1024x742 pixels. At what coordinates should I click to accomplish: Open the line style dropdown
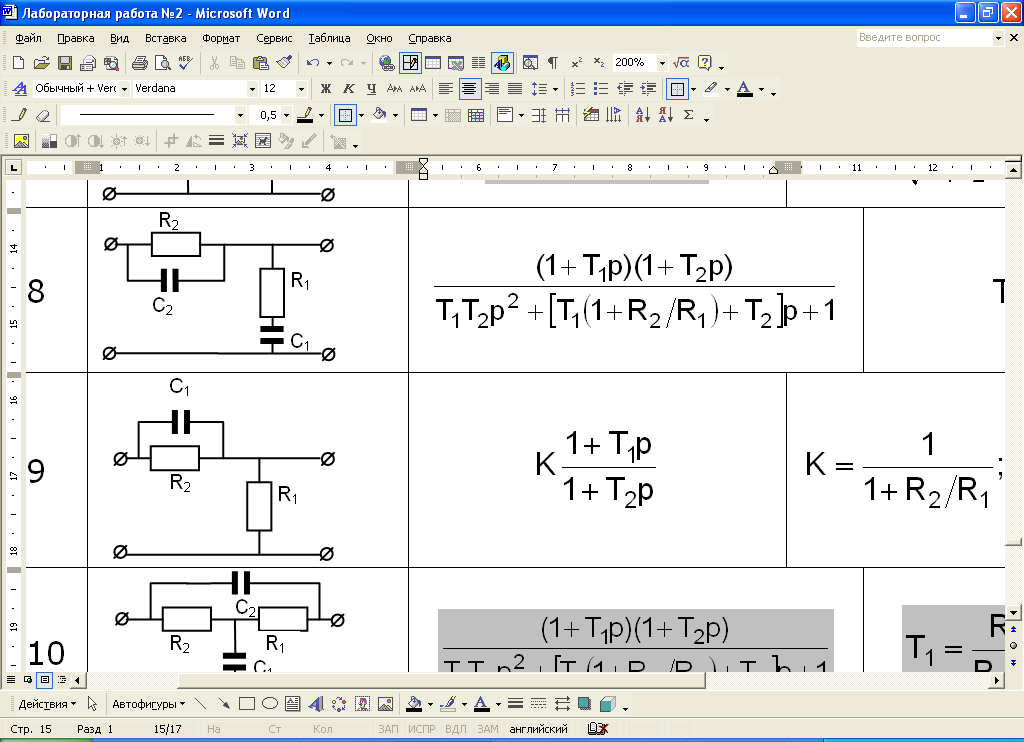240,116
